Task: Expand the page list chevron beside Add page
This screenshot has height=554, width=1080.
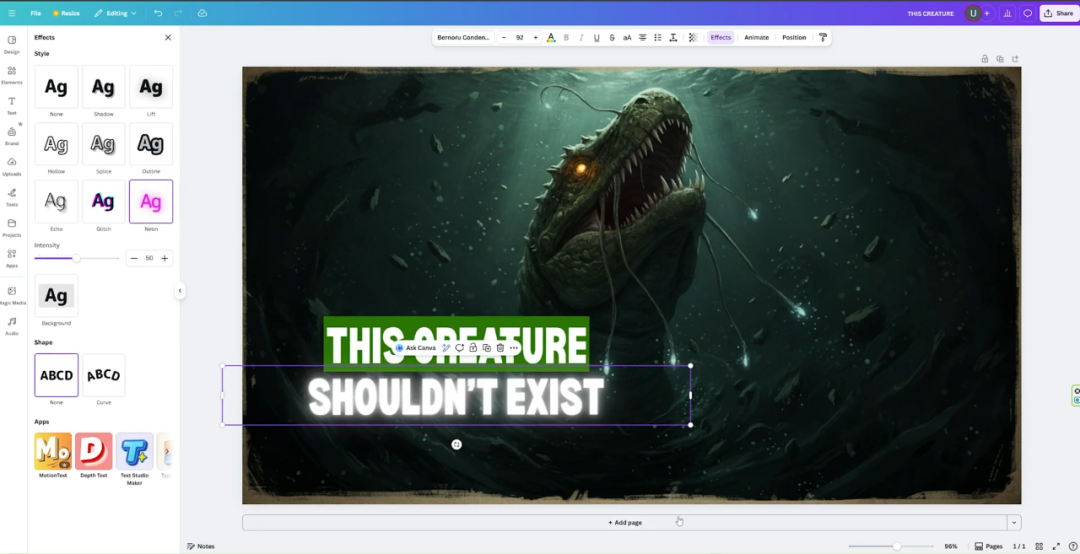Action: click(1014, 522)
